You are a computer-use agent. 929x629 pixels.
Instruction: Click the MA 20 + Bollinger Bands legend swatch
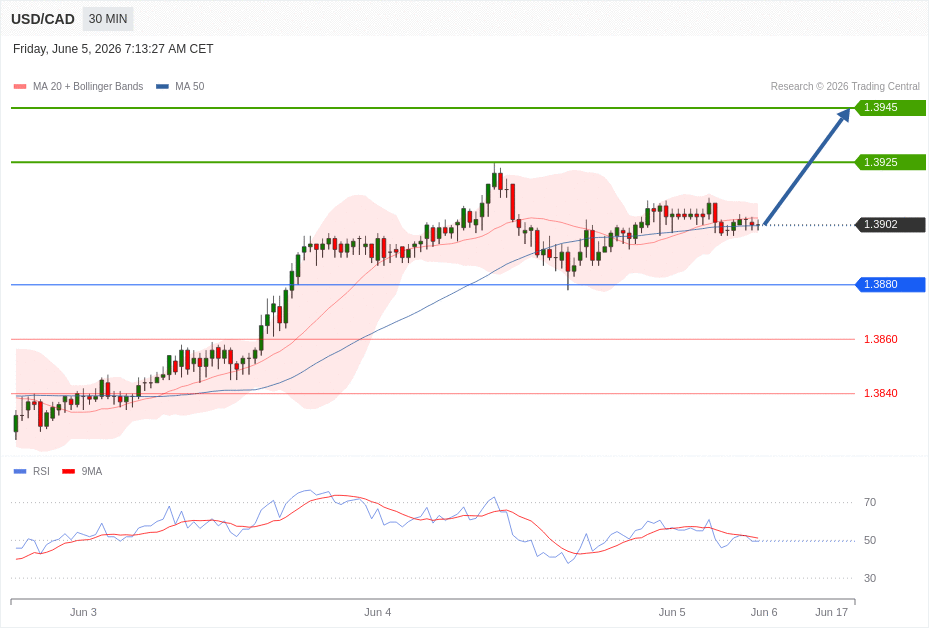pyautogui.click(x=20, y=86)
